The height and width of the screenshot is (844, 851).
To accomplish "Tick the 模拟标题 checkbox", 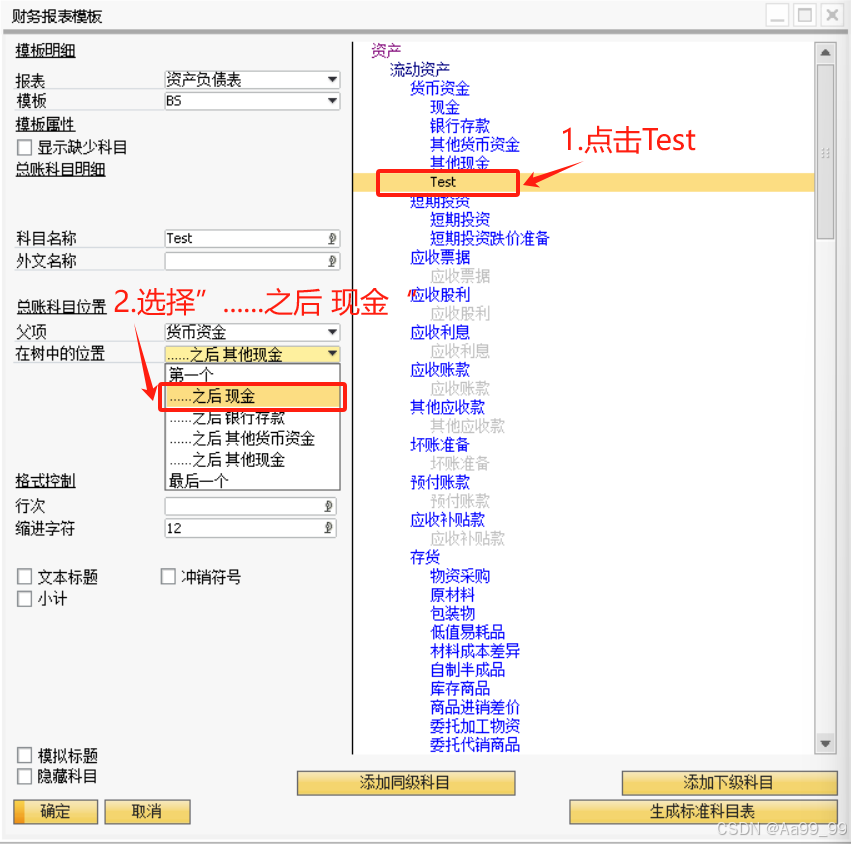I will [24, 755].
